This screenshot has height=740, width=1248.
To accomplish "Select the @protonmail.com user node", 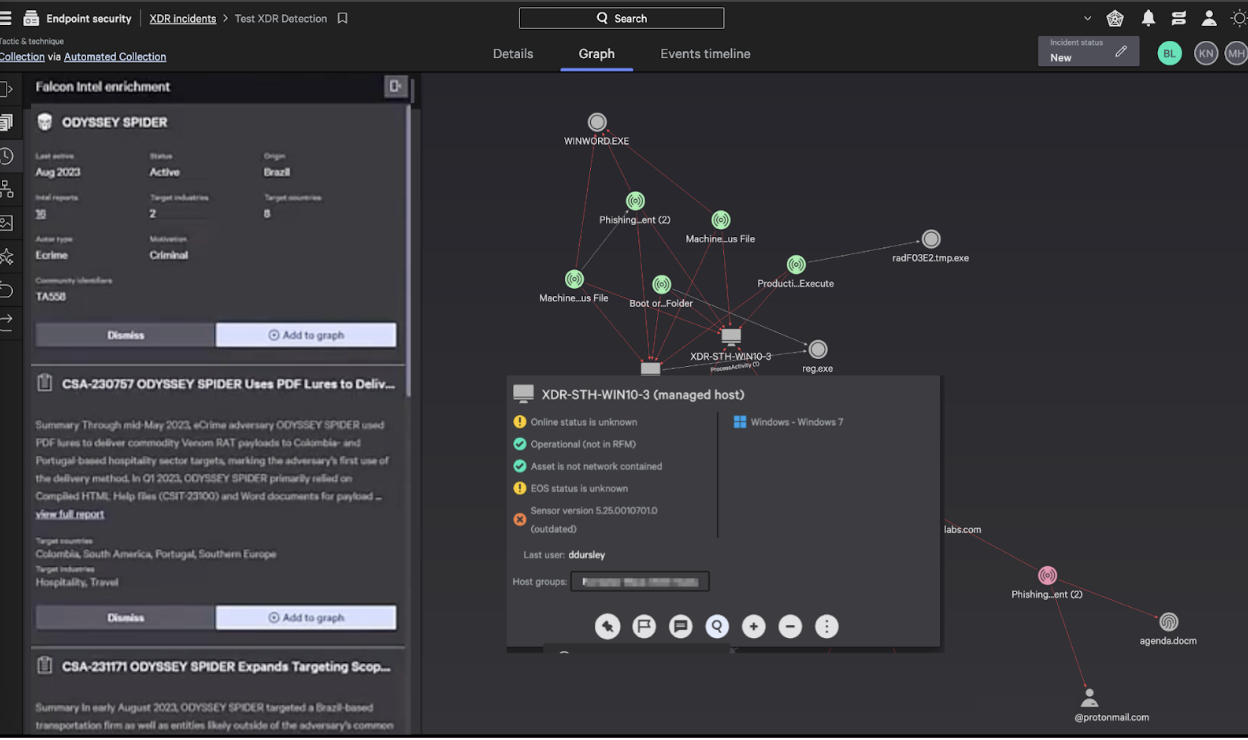I will click(1090, 698).
